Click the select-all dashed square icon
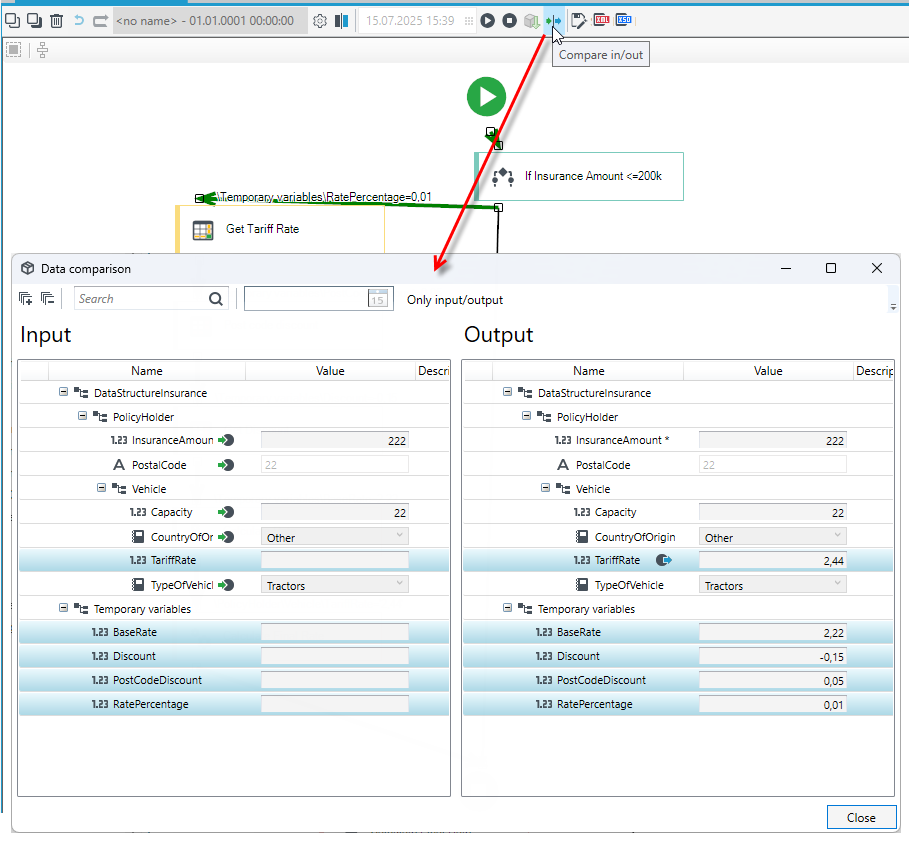The image size is (909, 843). (13, 50)
